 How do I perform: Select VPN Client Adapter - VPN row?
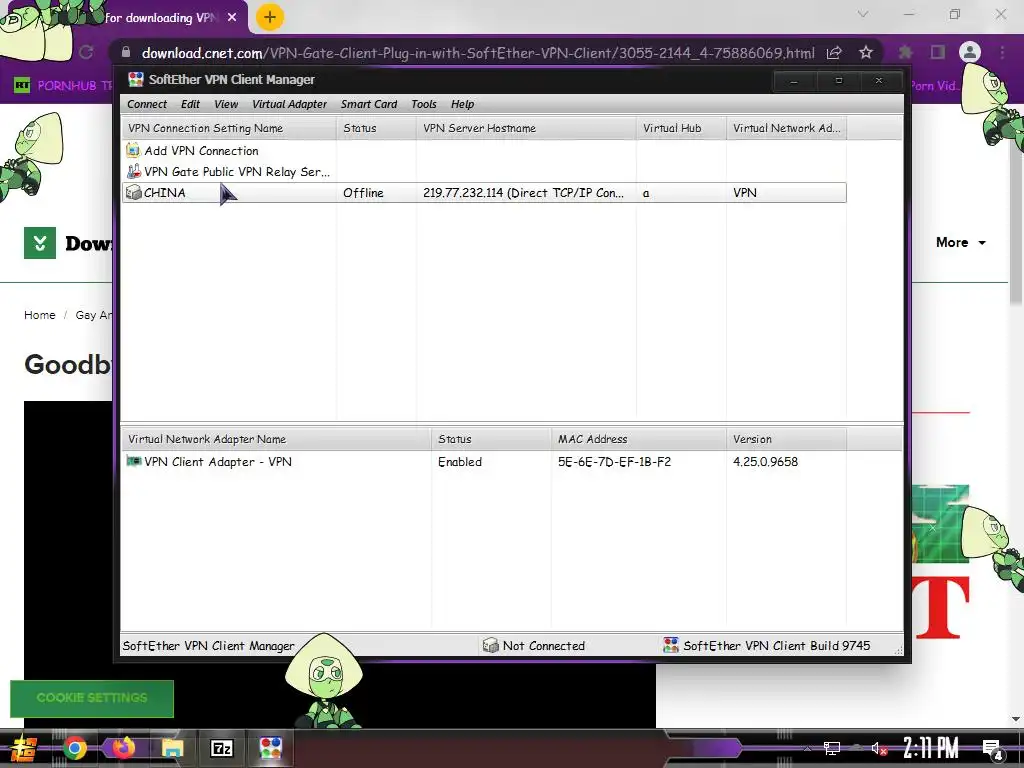(218, 462)
